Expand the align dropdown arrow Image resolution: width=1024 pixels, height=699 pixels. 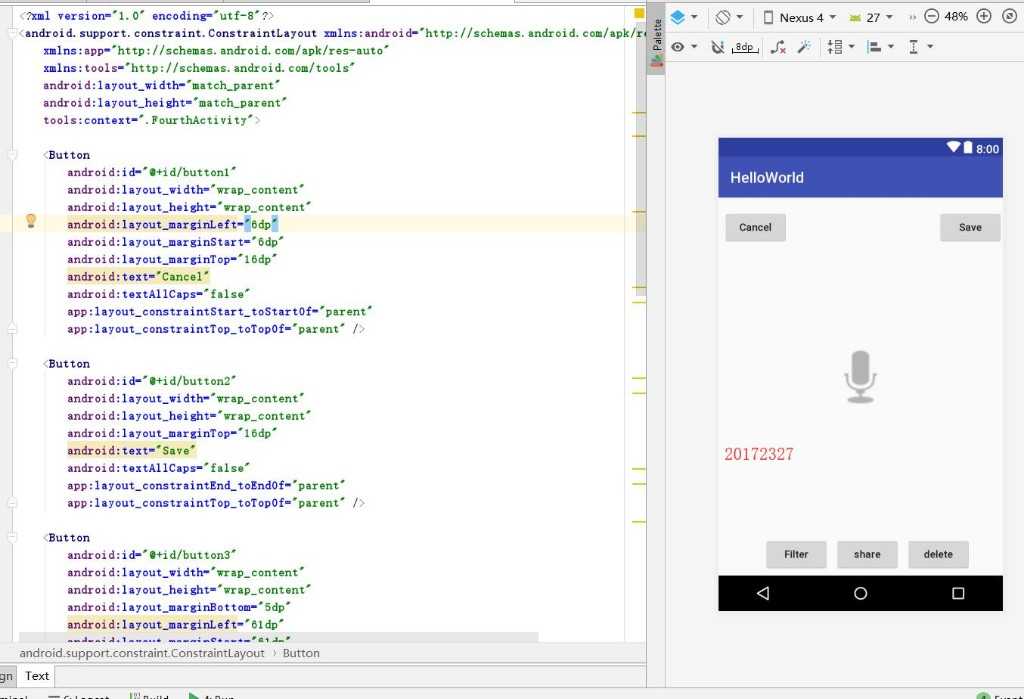(x=891, y=47)
